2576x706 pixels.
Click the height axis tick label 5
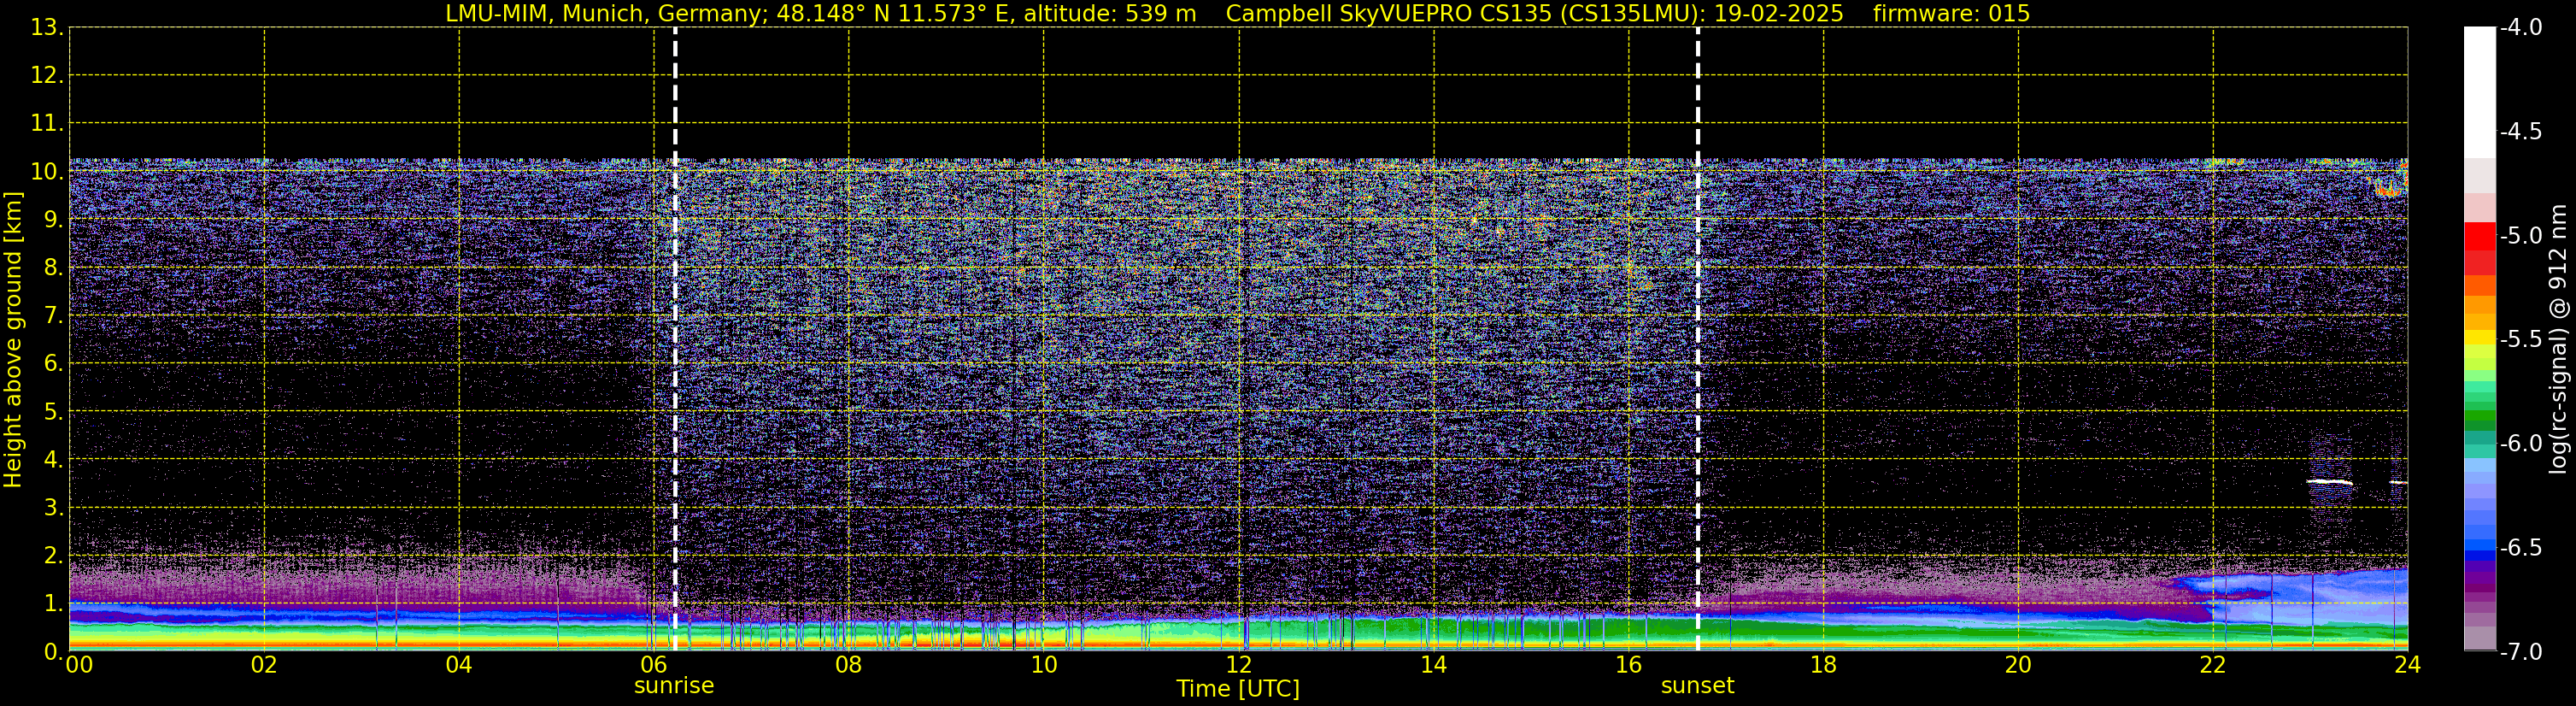tap(52, 412)
